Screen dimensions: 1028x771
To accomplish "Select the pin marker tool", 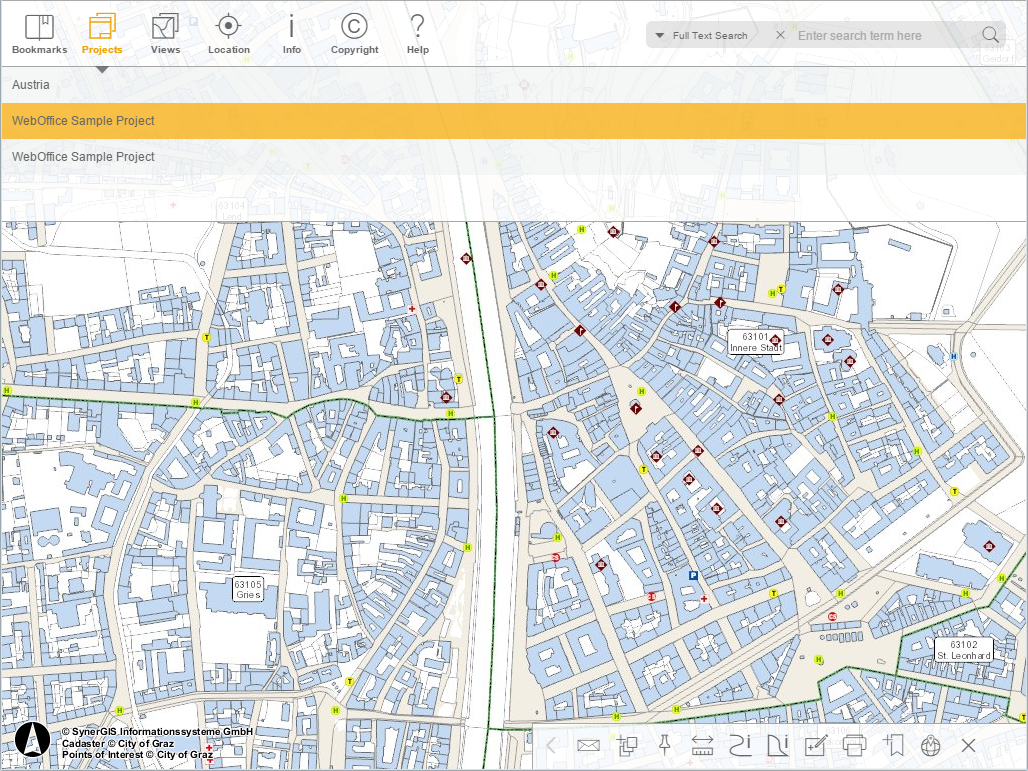I will tap(664, 745).
